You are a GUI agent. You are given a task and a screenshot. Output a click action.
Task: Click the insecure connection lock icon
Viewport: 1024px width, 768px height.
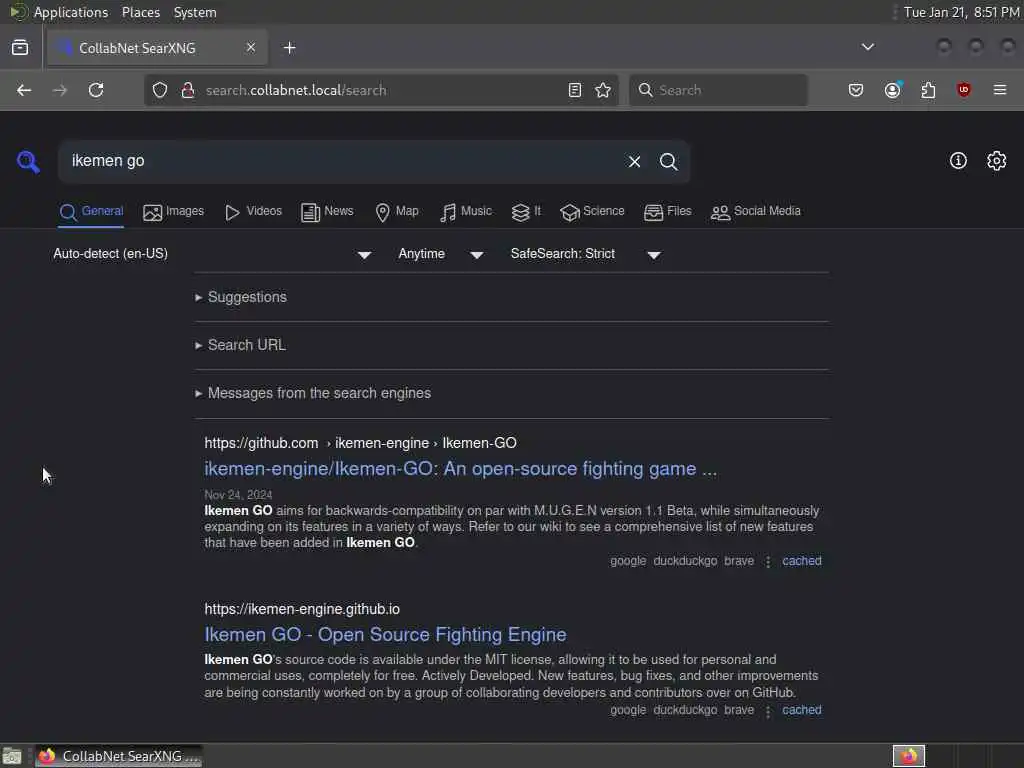188,90
